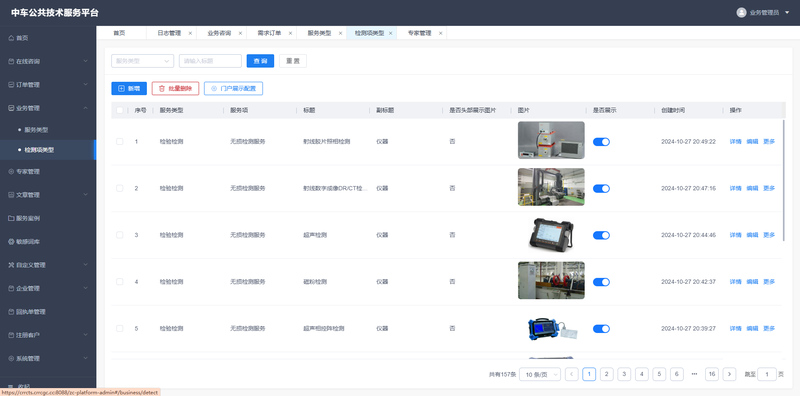Select 检测项类型 submenu in sidebar
This screenshot has width=800, height=396.
click(39, 150)
